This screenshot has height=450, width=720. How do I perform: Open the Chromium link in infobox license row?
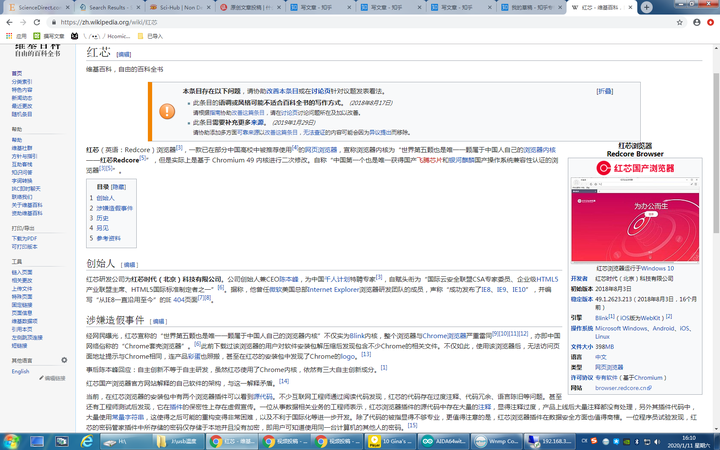(x=648, y=378)
